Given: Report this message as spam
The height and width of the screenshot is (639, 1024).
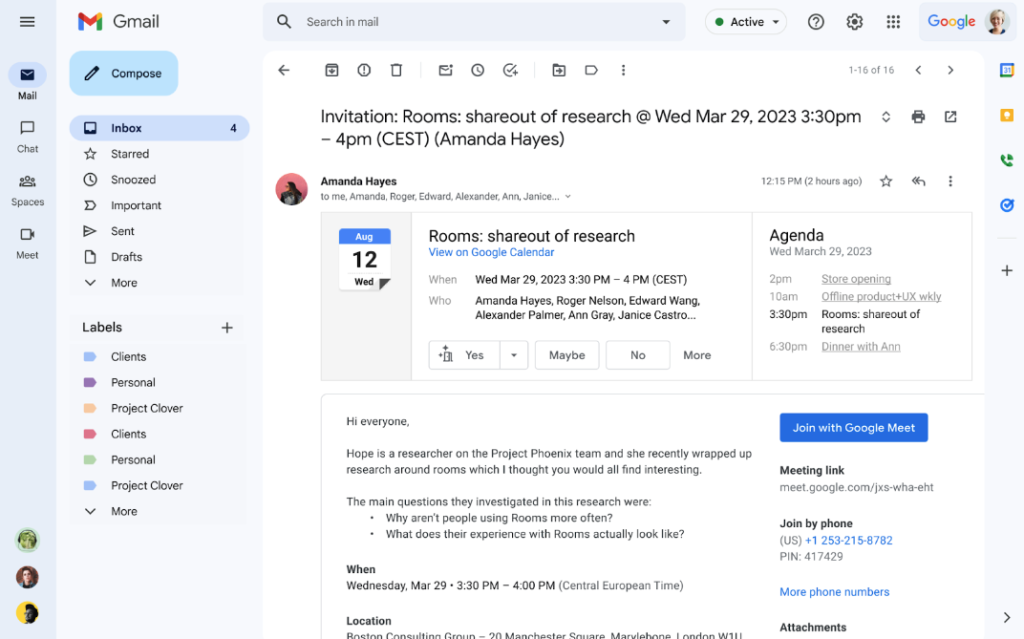Looking at the screenshot, I should (363, 70).
